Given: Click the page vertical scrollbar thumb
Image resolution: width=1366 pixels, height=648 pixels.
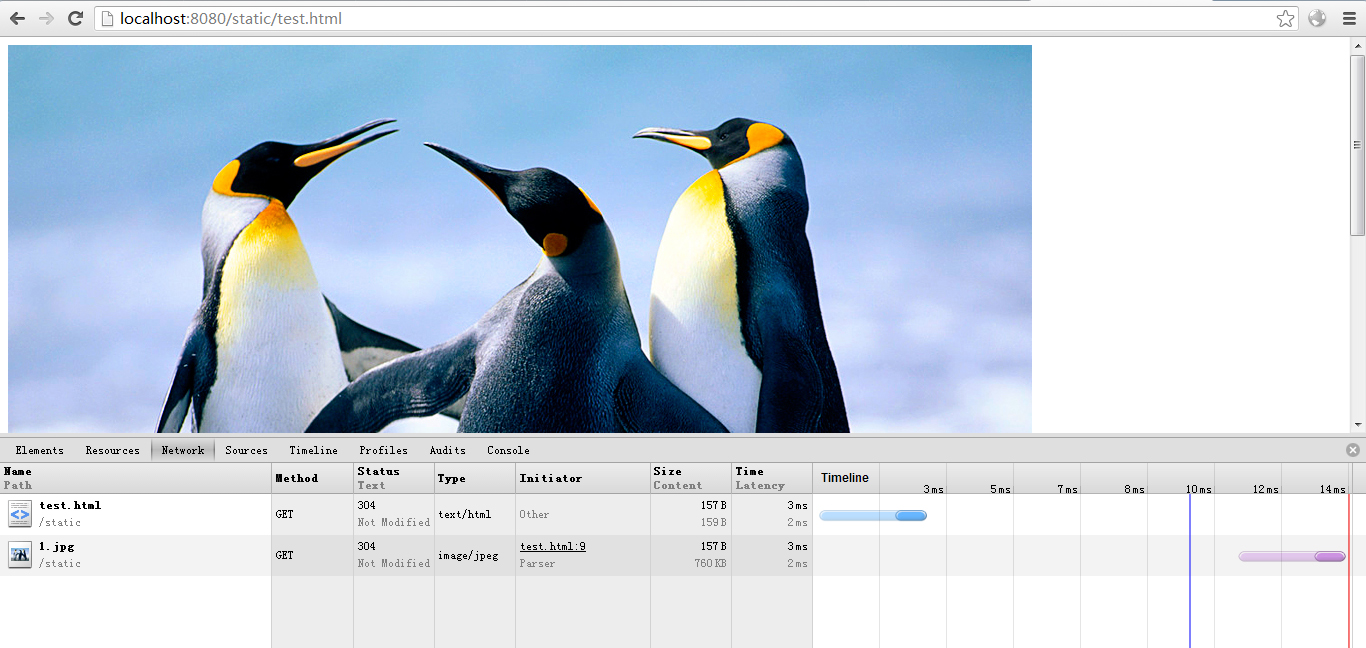Looking at the screenshot, I should pyautogui.click(x=1357, y=145).
